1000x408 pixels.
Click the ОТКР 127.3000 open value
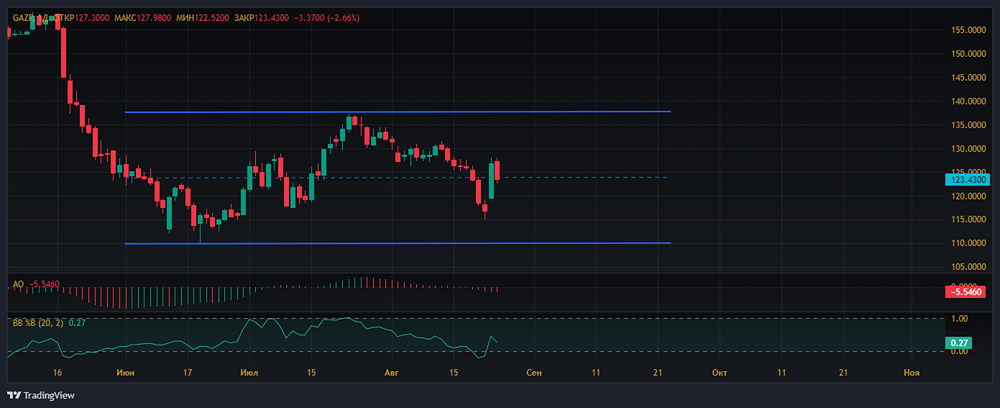coord(82,18)
